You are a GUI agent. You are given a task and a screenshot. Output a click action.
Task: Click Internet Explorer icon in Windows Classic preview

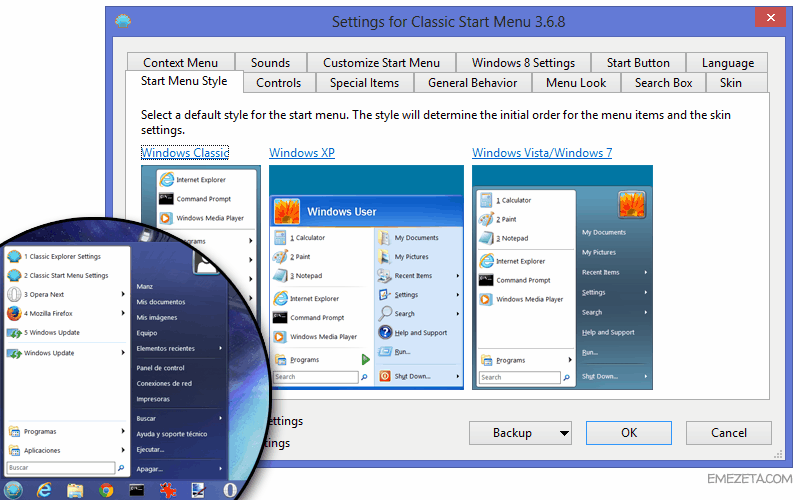166,179
